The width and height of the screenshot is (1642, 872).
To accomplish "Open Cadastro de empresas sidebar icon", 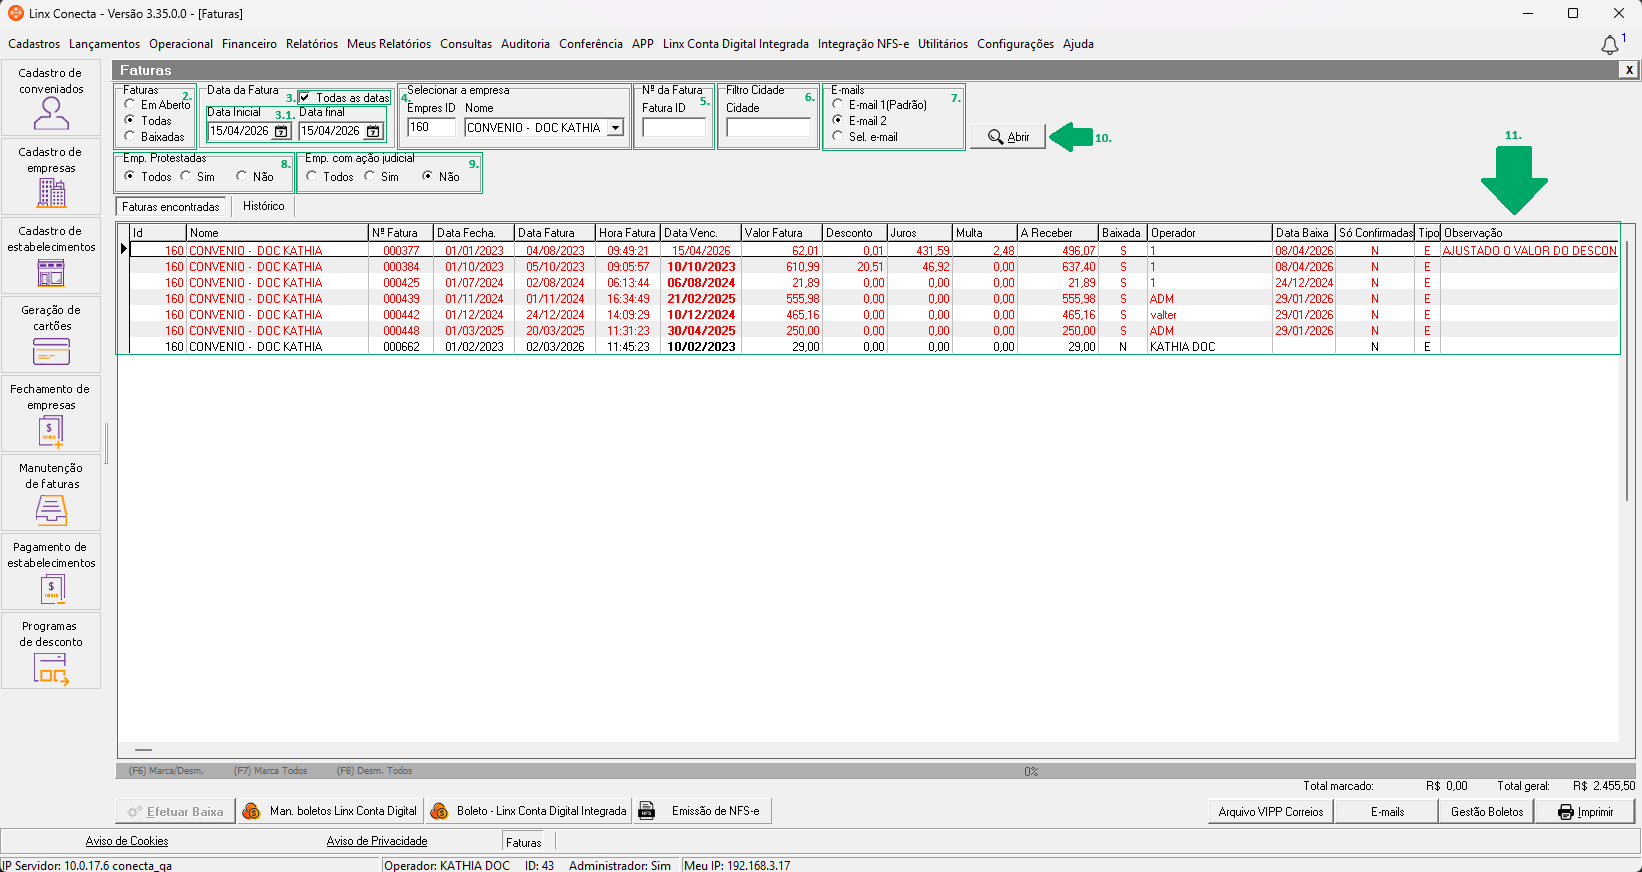I will pyautogui.click(x=51, y=177).
